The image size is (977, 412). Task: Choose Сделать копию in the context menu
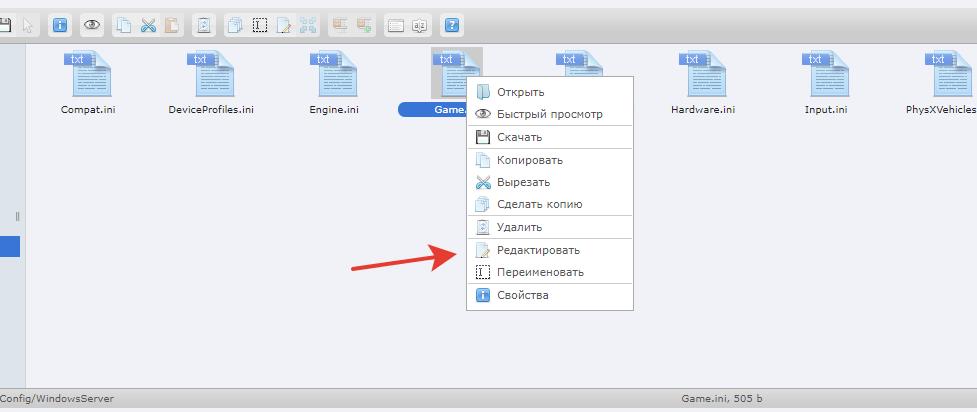(x=550, y=204)
